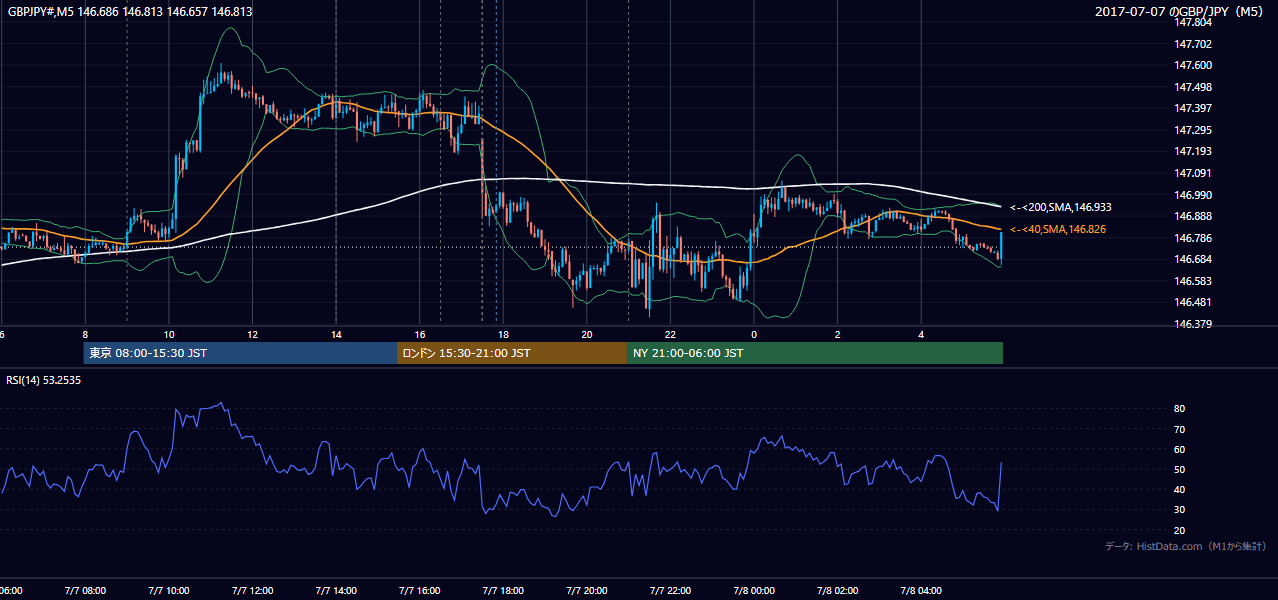Click RSI scale value 80
Viewport: 1278px width, 600px height.
point(1179,409)
